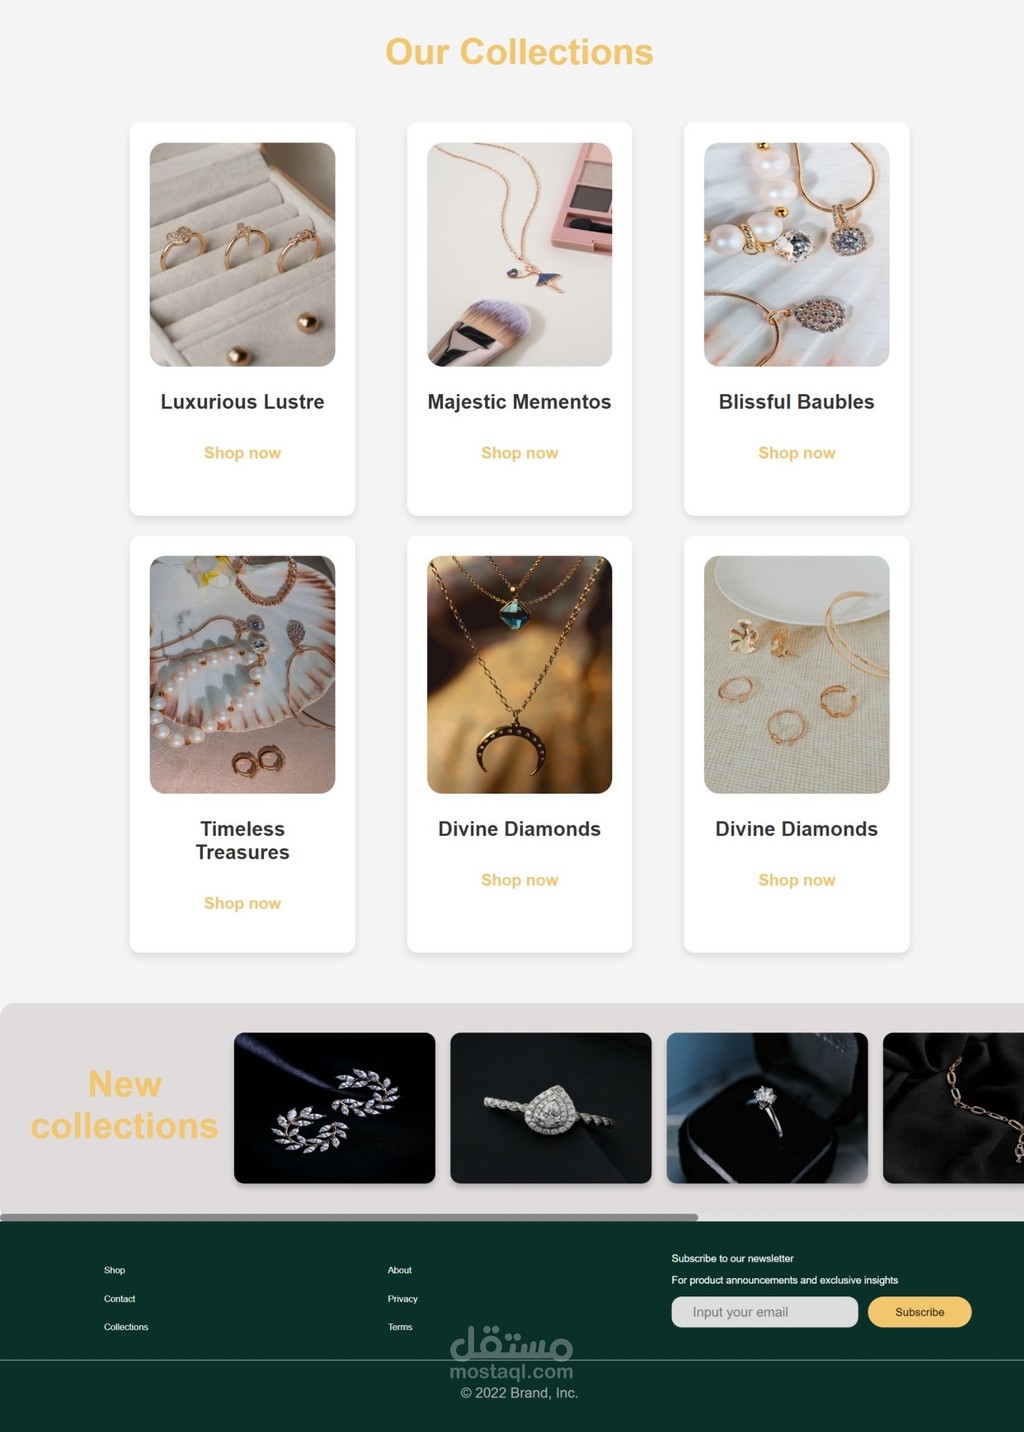Open the Timeless Treasures seashell image
Viewport: 1024px width, 1432px height.
[x=242, y=675]
